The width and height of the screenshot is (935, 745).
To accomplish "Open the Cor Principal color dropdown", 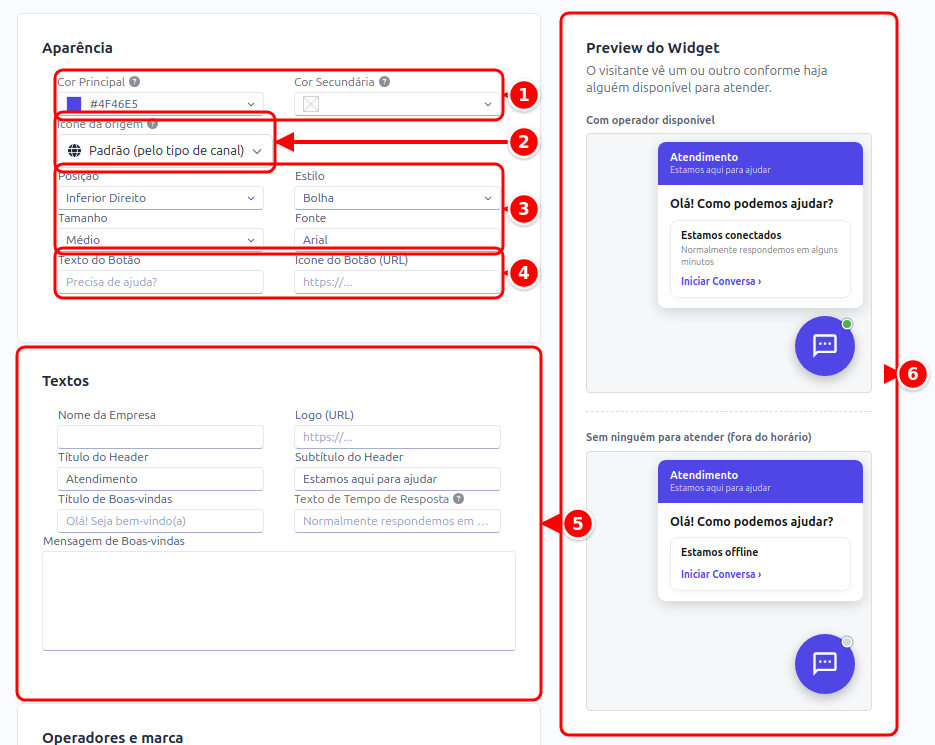I will (160, 104).
